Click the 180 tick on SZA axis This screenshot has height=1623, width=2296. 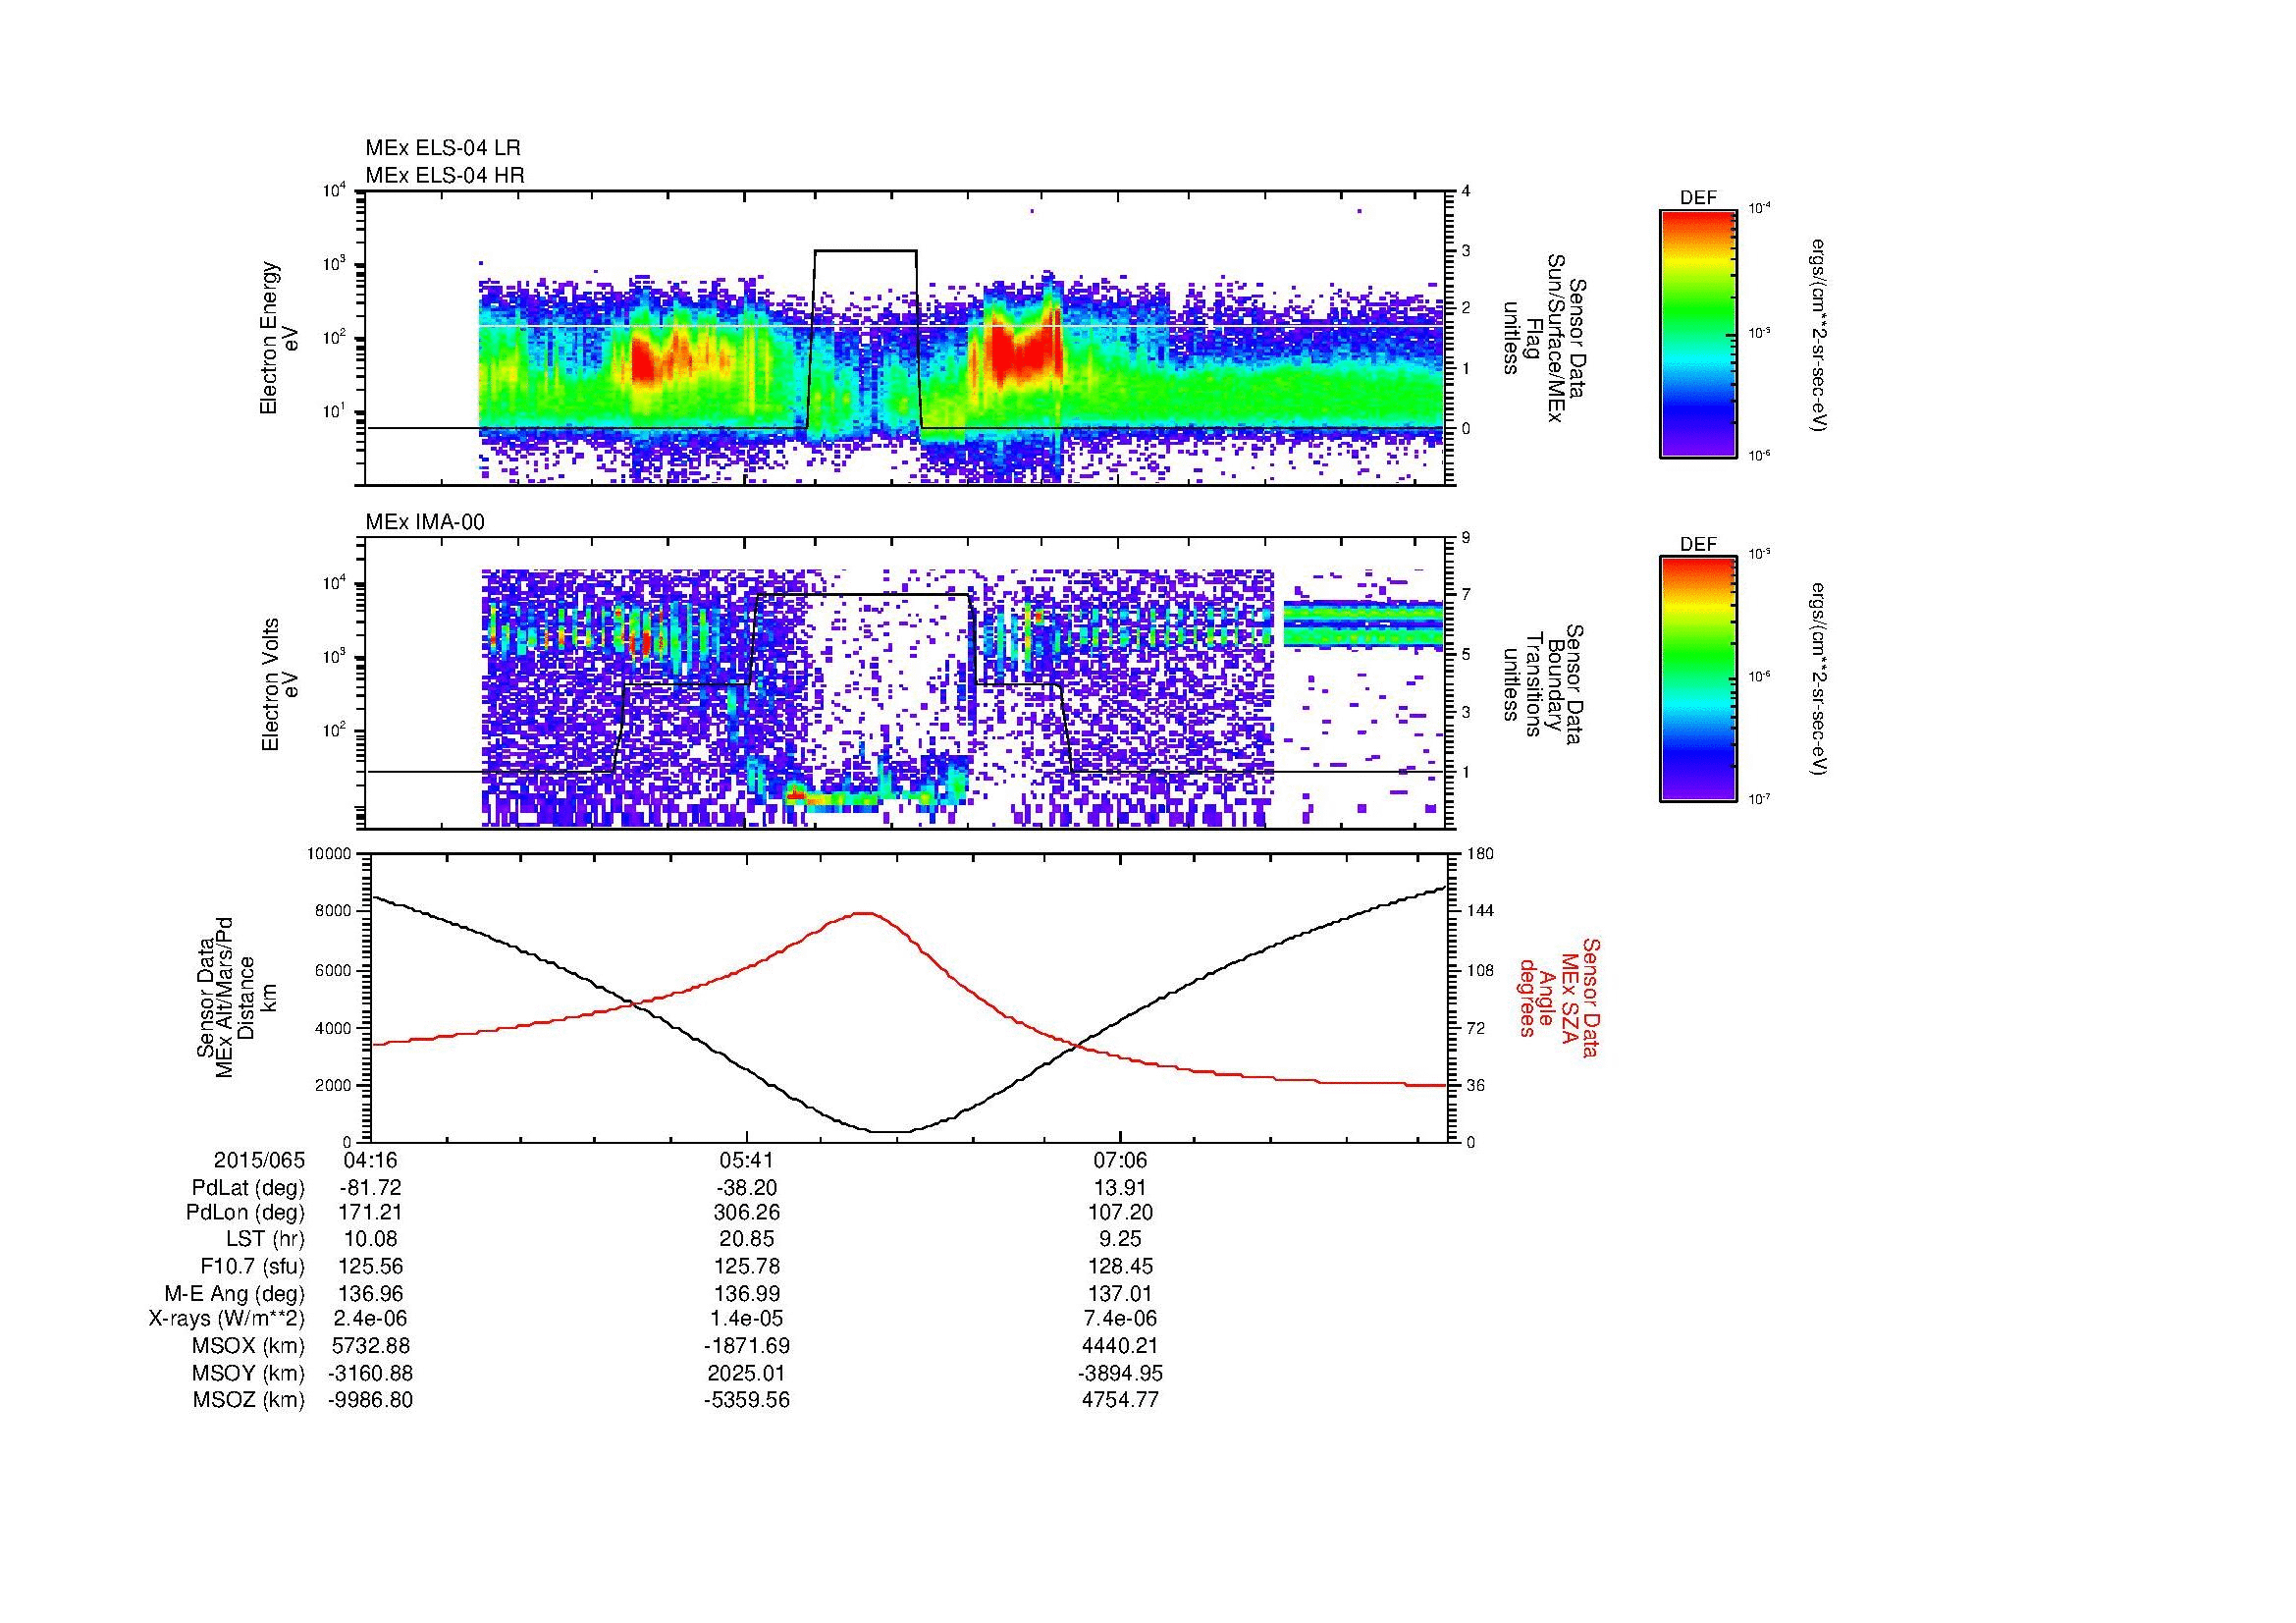(1480, 854)
